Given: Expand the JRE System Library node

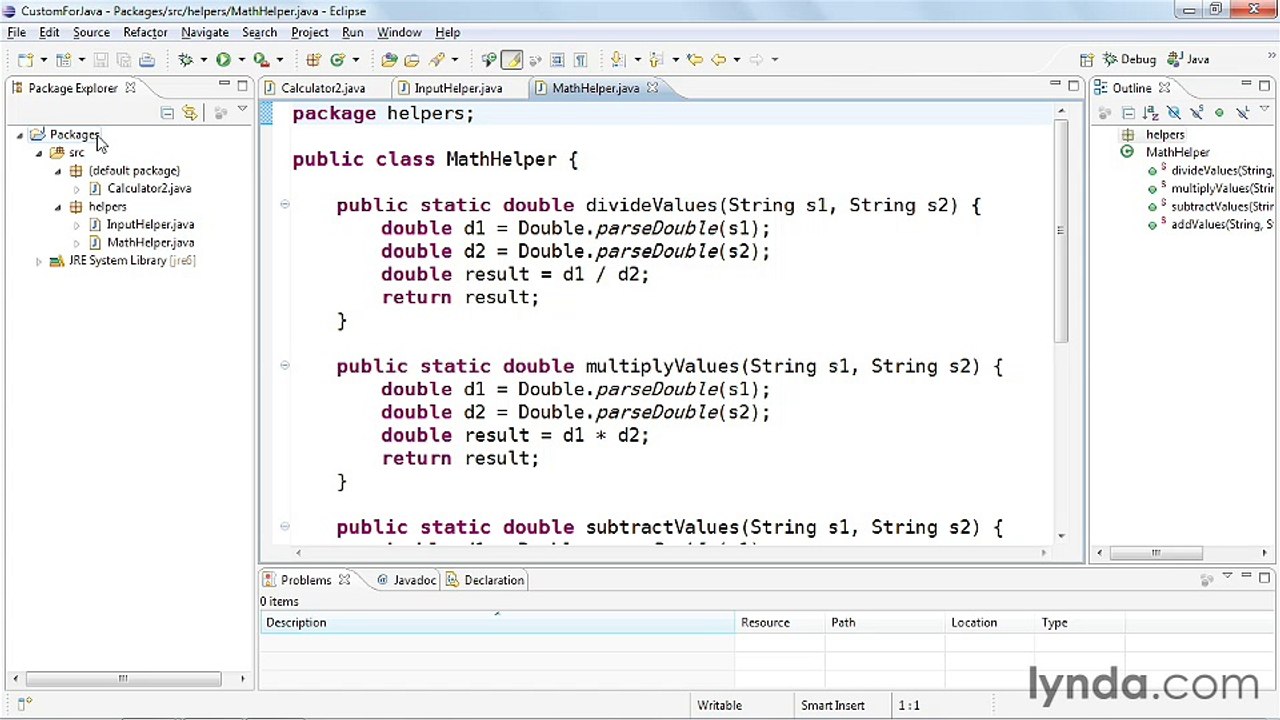Looking at the screenshot, I should pyautogui.click(x=39, y=261).
